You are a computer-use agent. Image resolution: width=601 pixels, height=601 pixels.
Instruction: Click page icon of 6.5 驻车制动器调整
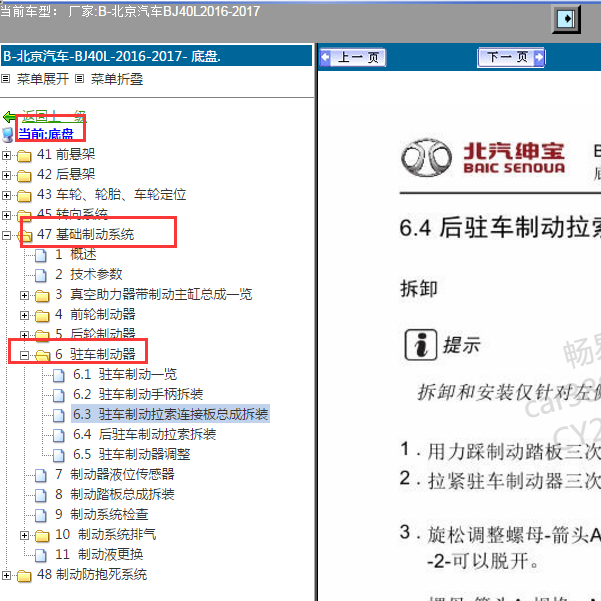pyautogui.click(x=59, y=455)
